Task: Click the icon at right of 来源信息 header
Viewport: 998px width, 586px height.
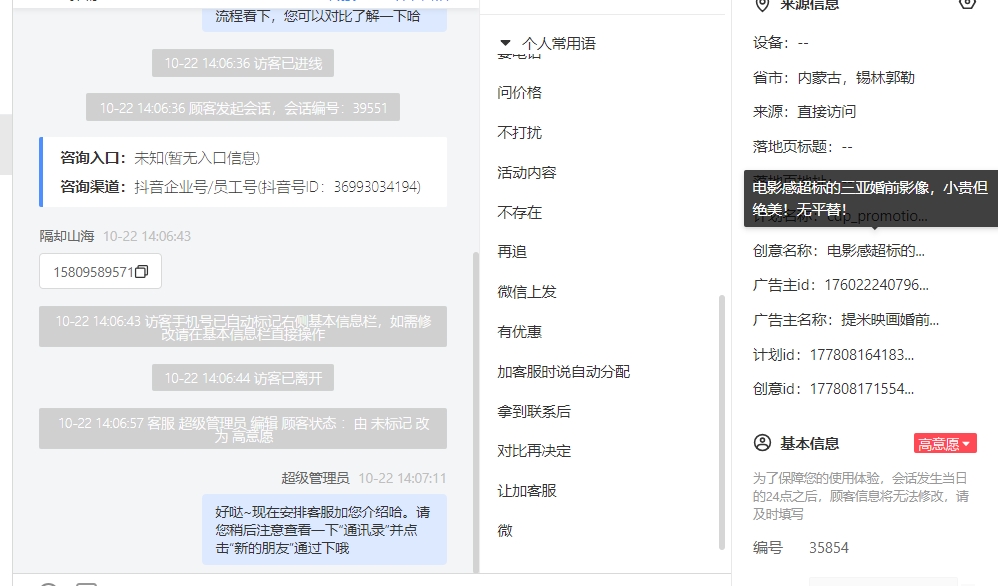Action: coord(967,3)
